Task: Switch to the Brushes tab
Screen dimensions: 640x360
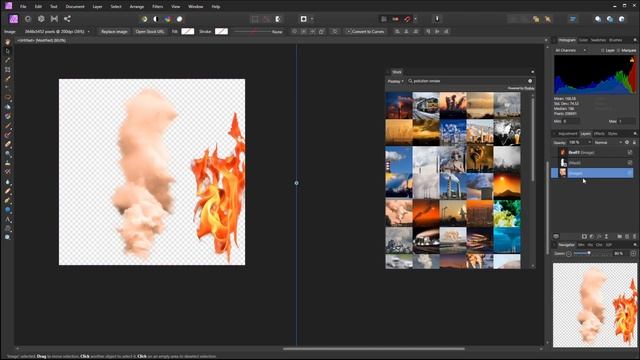Action: click(x=616, y=40)
